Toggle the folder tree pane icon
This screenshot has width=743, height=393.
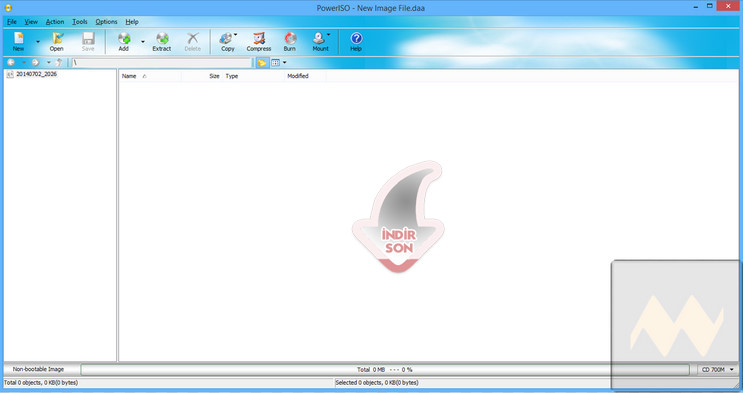pos(262,62)
